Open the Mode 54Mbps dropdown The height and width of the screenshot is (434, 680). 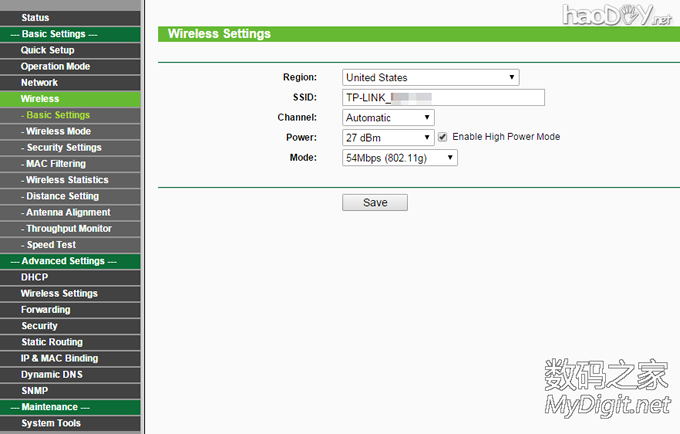[x=400, y=157]
